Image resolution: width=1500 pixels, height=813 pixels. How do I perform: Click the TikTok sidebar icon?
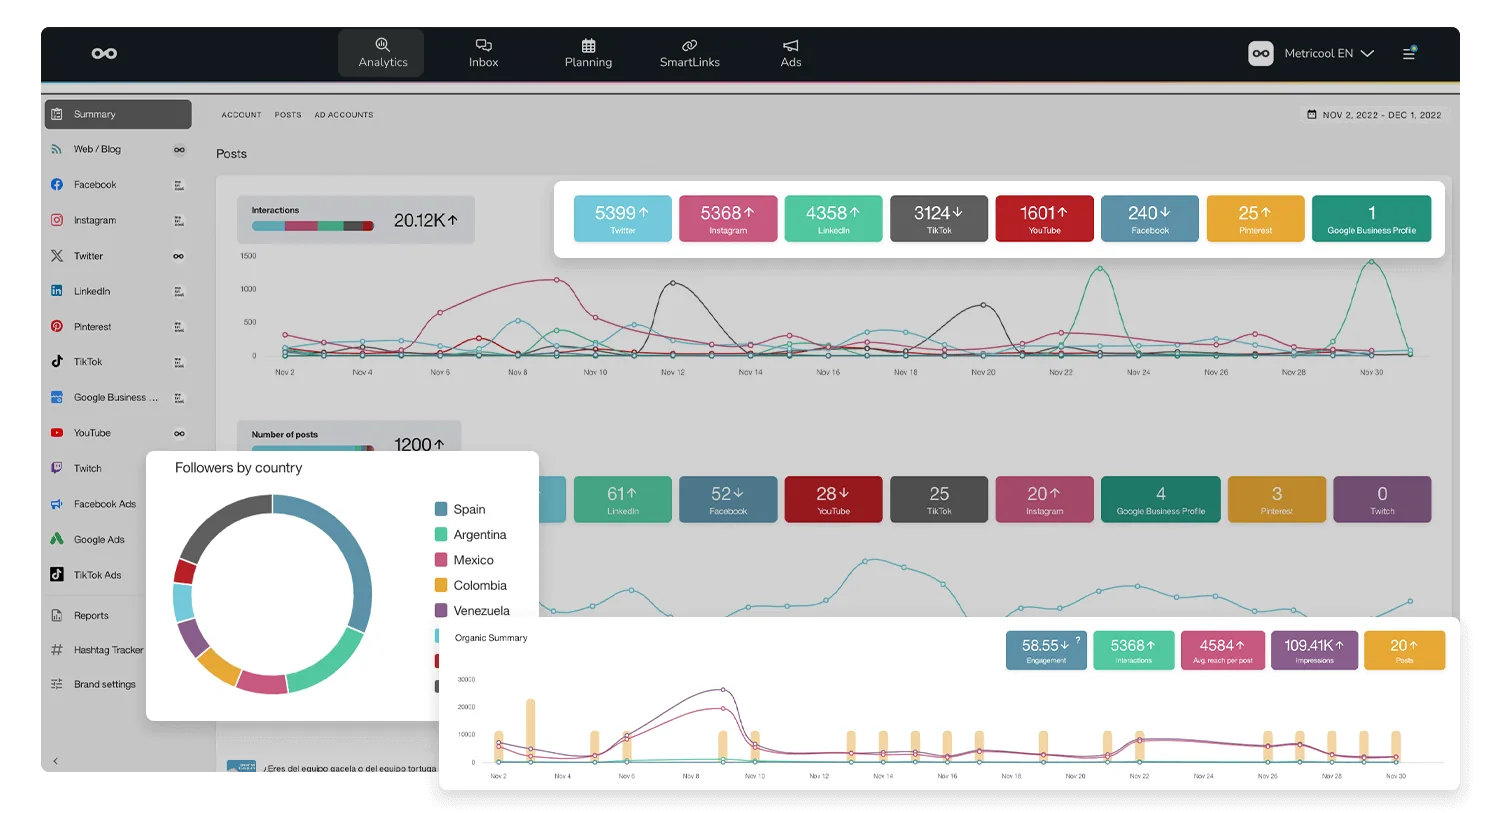point(57,362)
